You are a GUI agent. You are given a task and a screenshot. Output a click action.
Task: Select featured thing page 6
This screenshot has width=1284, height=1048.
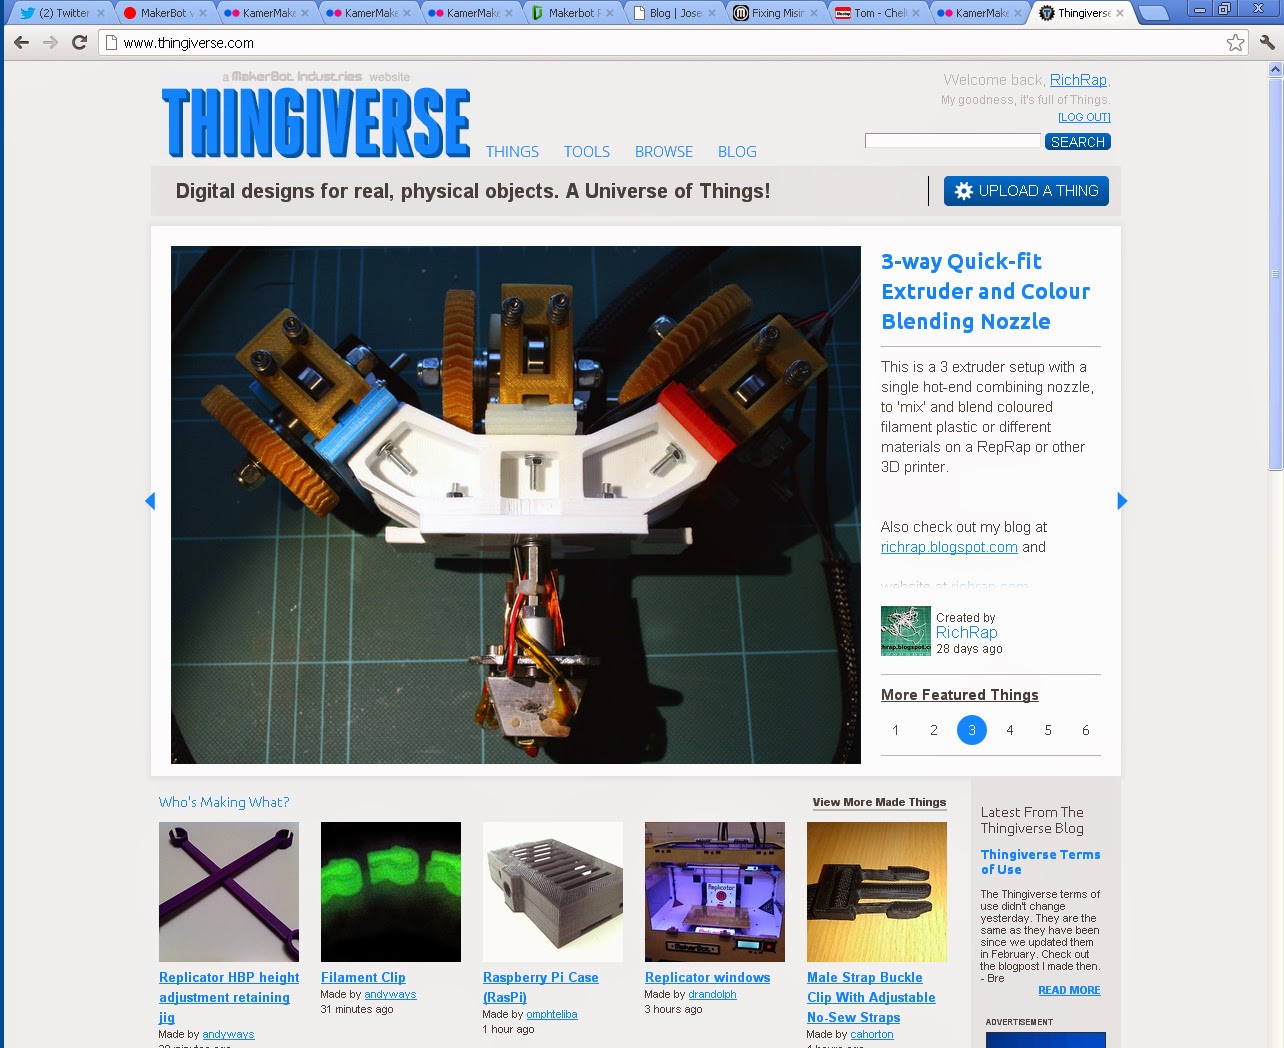coord(1085,730)
